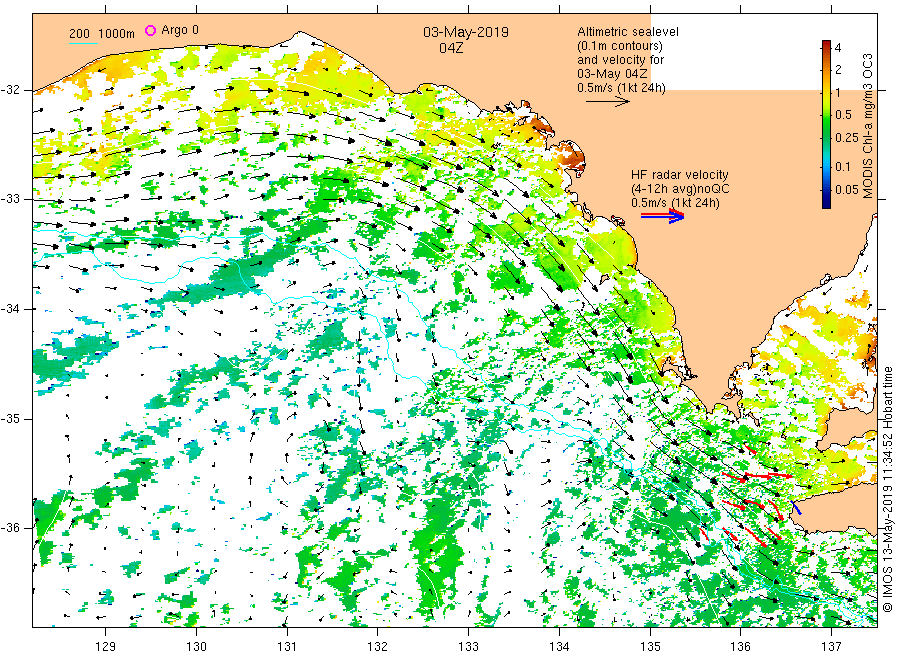Click the colorbar value 4
The image size is (900, 660).
838,48
